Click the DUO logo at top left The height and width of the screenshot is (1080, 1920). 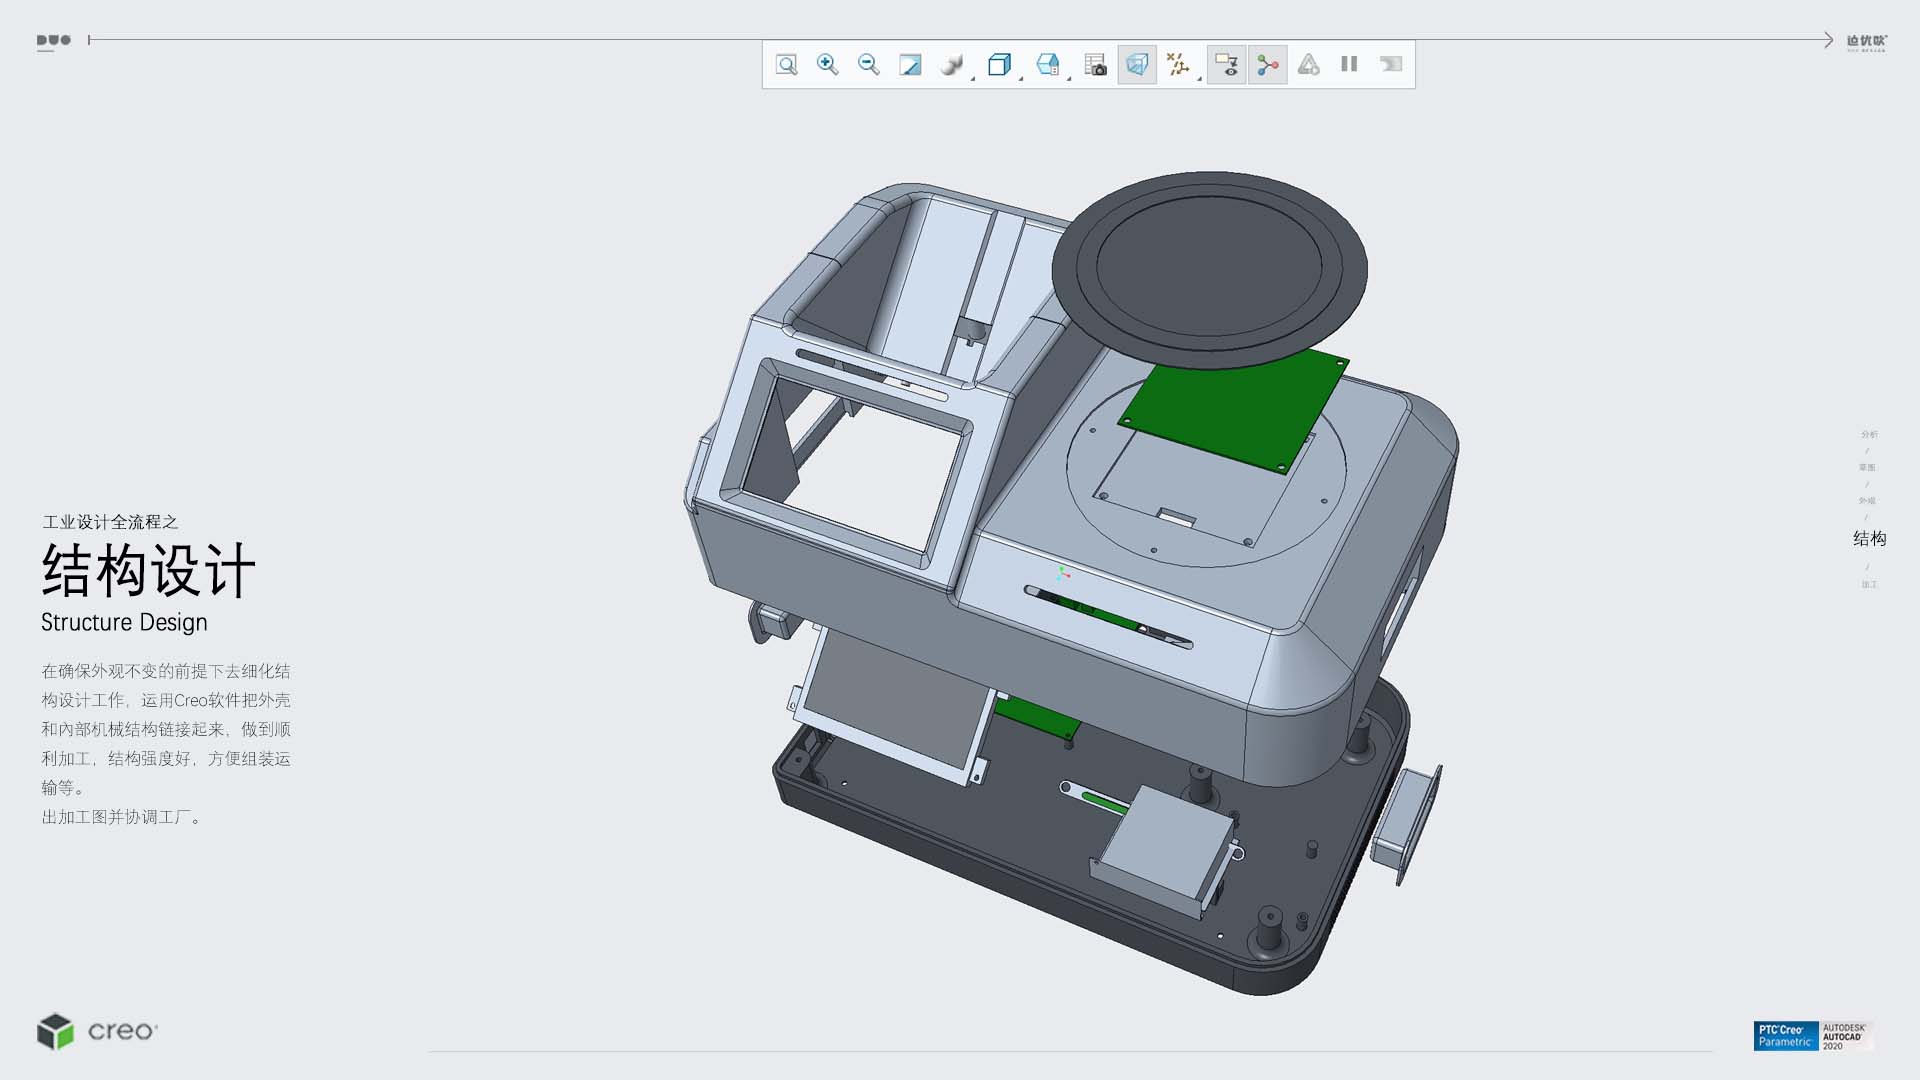coord(54,41)
